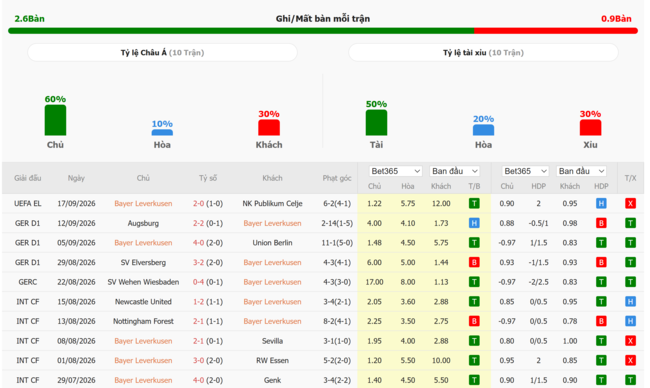Open the second Bet365 handicap dropdown

525,171
